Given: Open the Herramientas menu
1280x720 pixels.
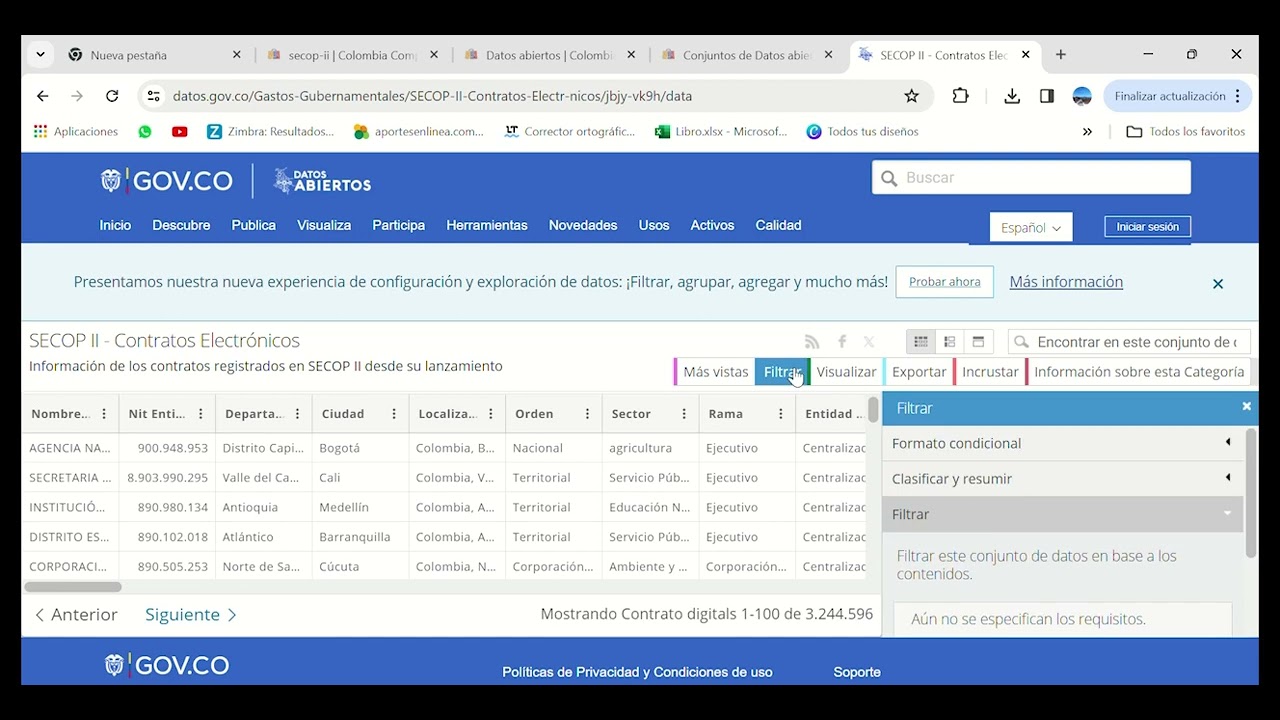Looking at the screenshot, I should tap(487, 225).
